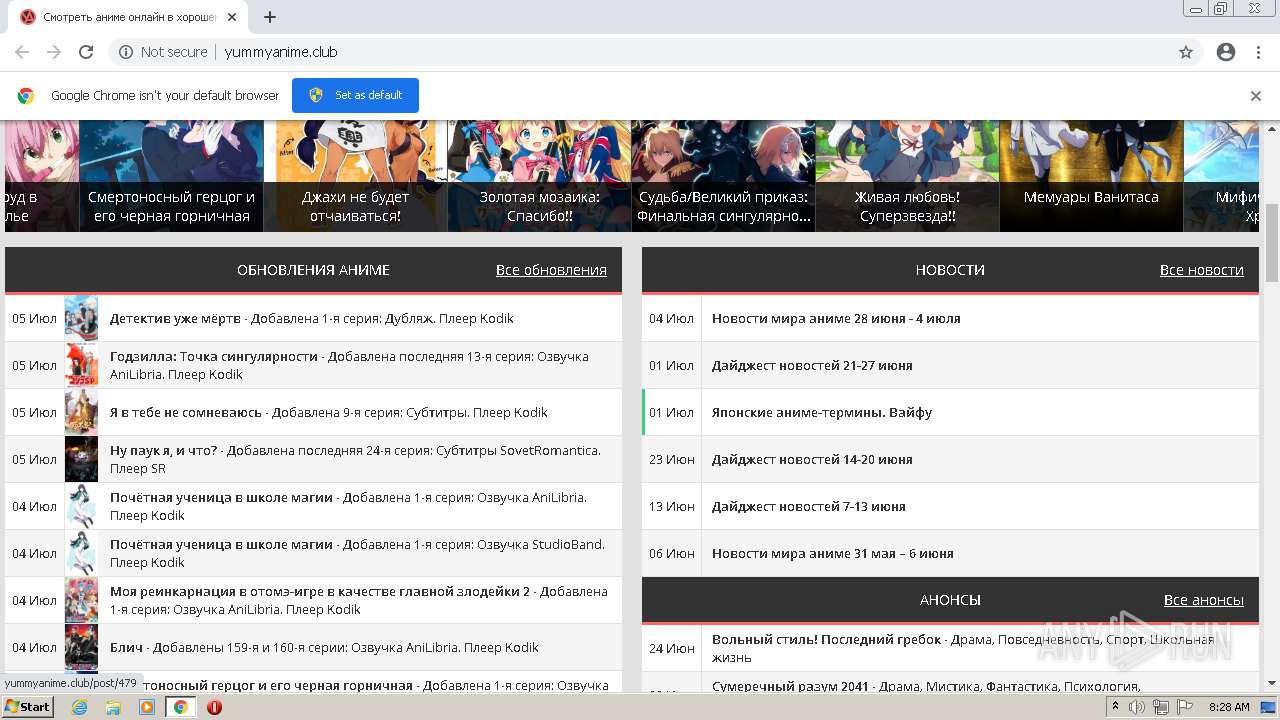
Task: Open Дайджест новостей 21-27 июня
Action: pos(812,365)
